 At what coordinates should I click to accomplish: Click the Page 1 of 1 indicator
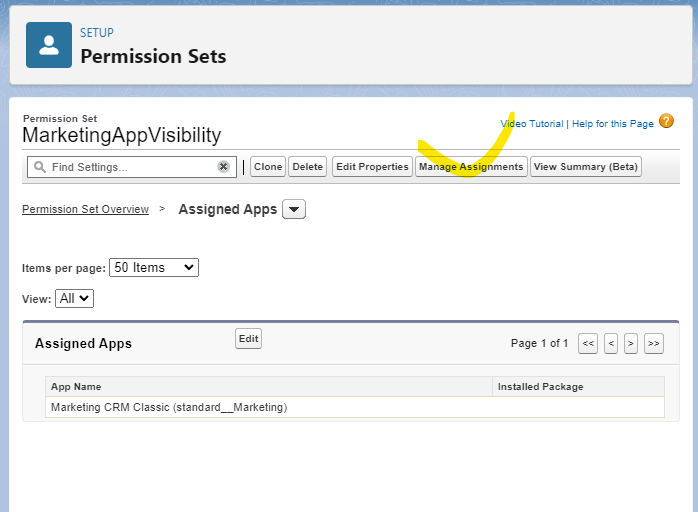click(540, 343)
